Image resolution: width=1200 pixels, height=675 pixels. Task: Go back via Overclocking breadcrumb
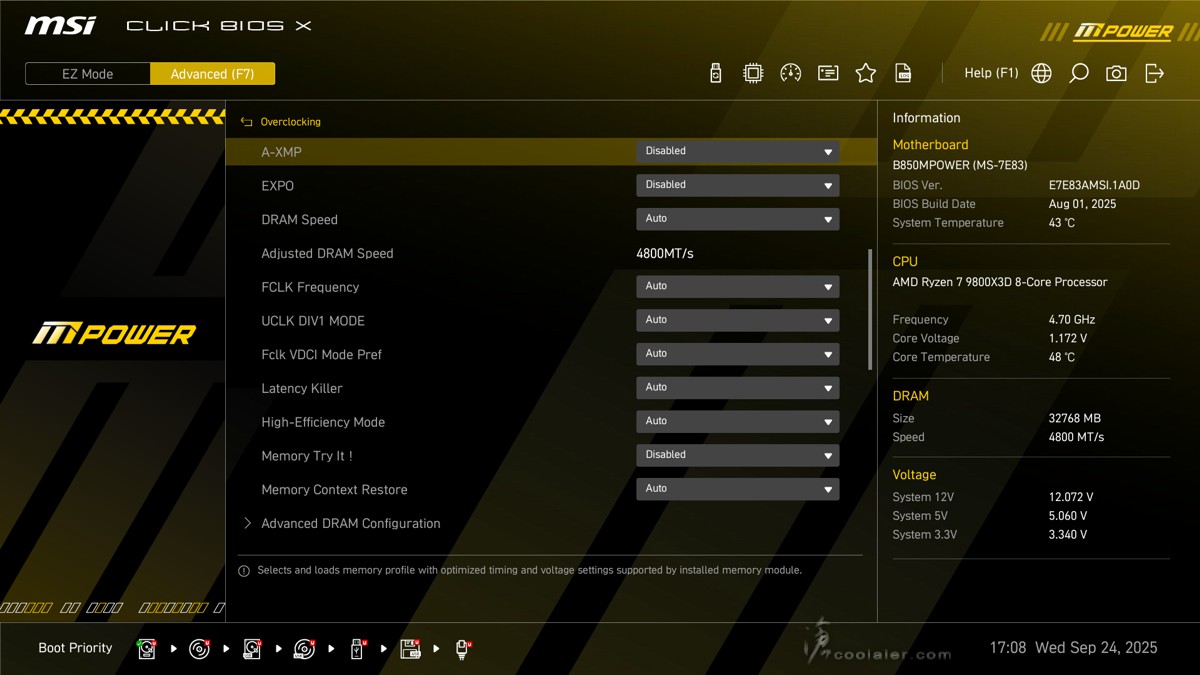290,122
